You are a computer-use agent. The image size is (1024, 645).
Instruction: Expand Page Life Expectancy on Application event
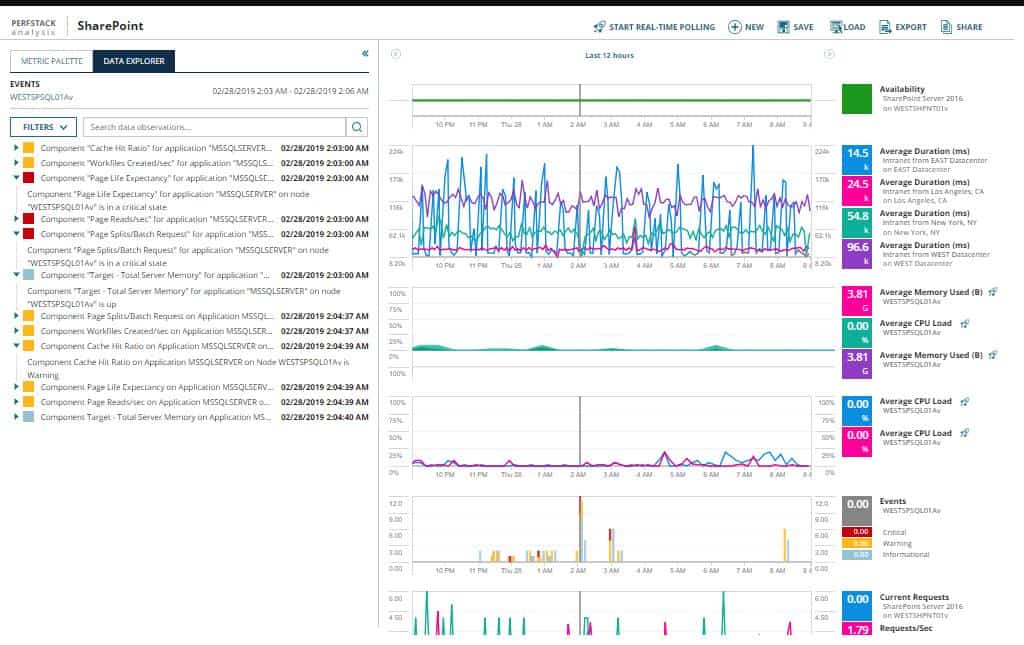(16, 386)
